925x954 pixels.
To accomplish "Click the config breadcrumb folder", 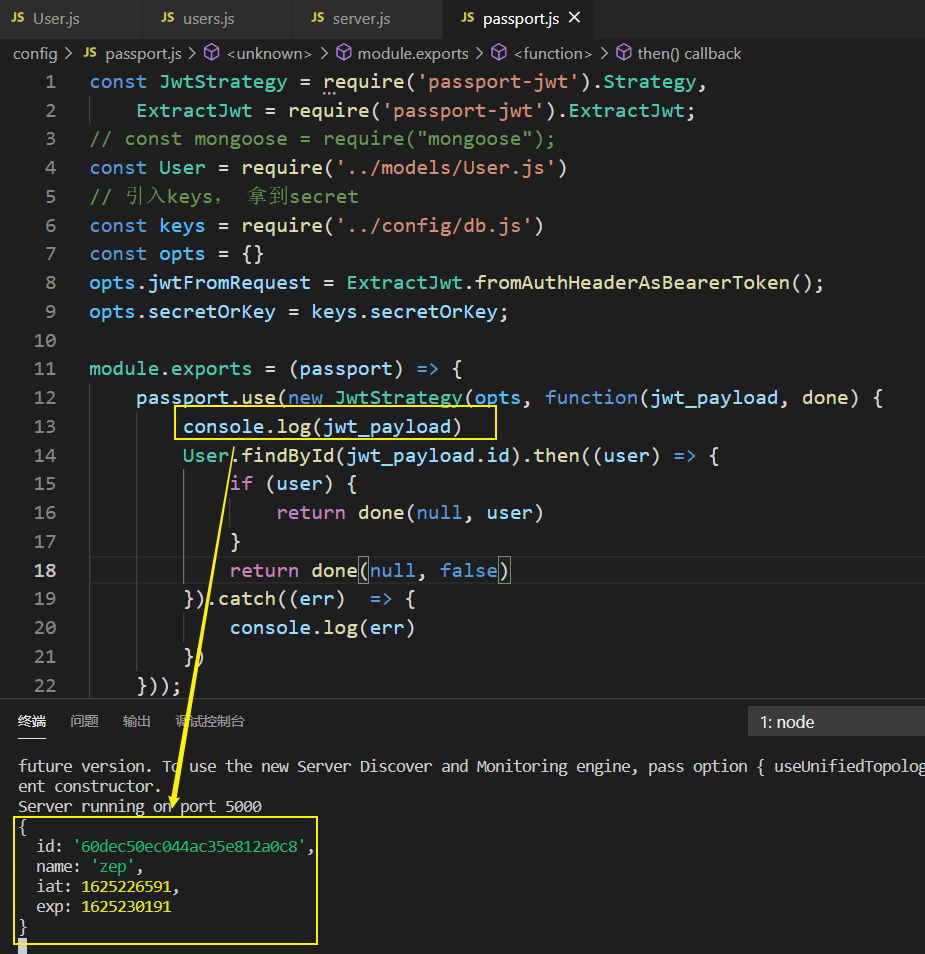I will pyautogui.click(x=35, y=54).
